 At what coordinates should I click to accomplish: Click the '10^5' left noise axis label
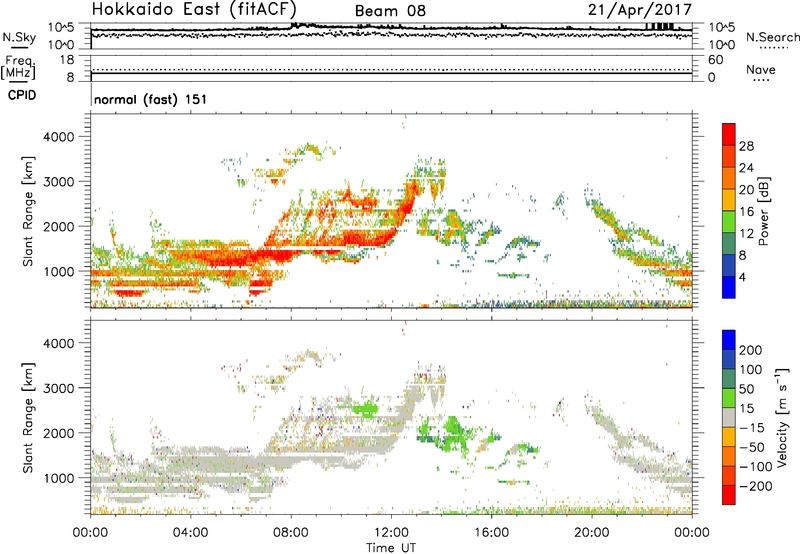click(x=61, y=27)
